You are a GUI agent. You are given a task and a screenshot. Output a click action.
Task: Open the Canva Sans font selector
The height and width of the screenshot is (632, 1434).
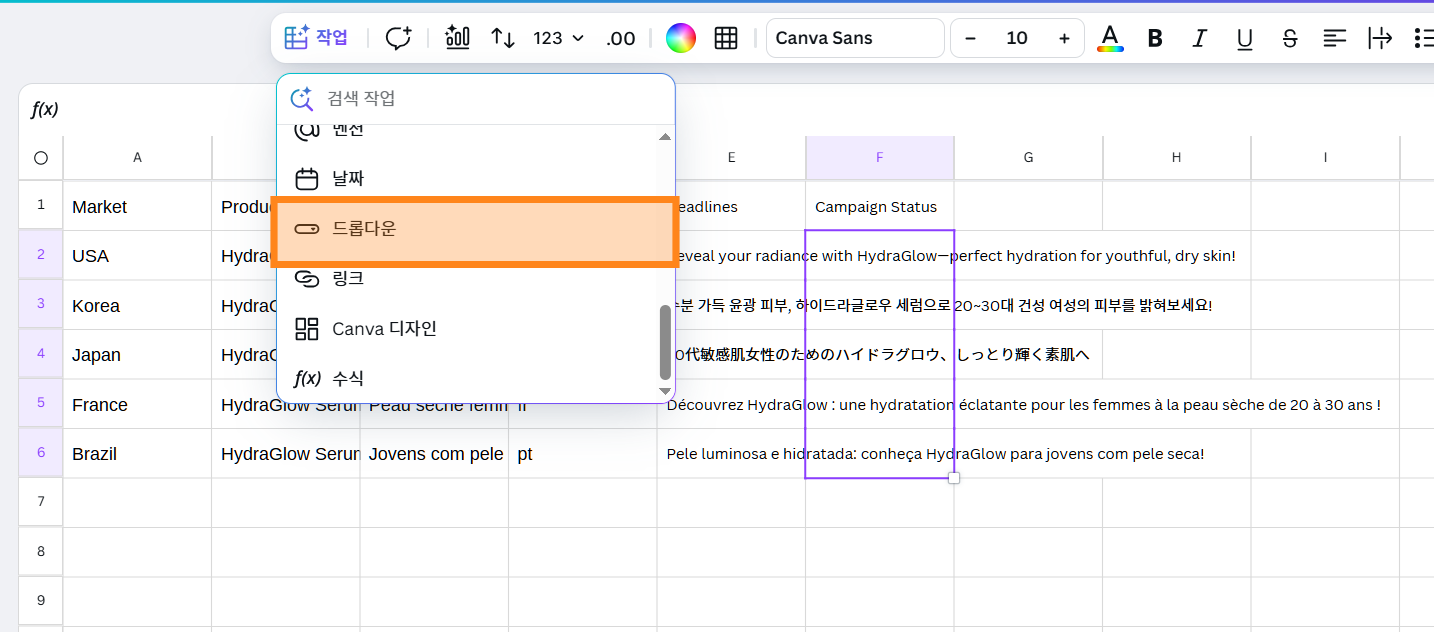855,38
